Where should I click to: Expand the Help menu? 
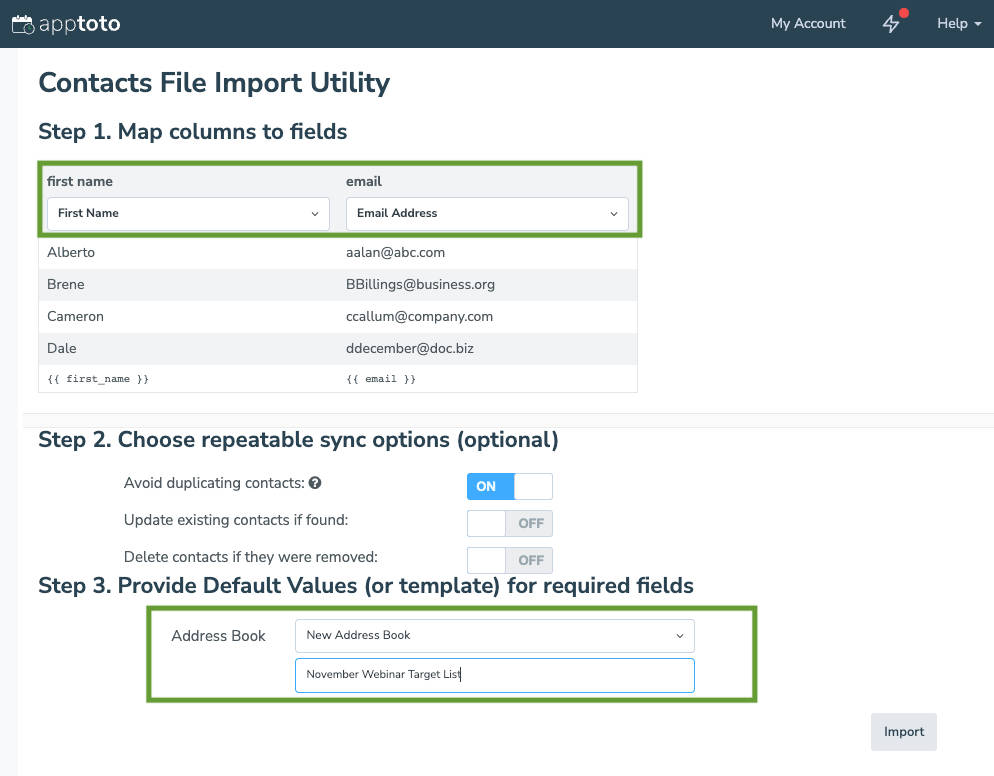tap(958, 24)
